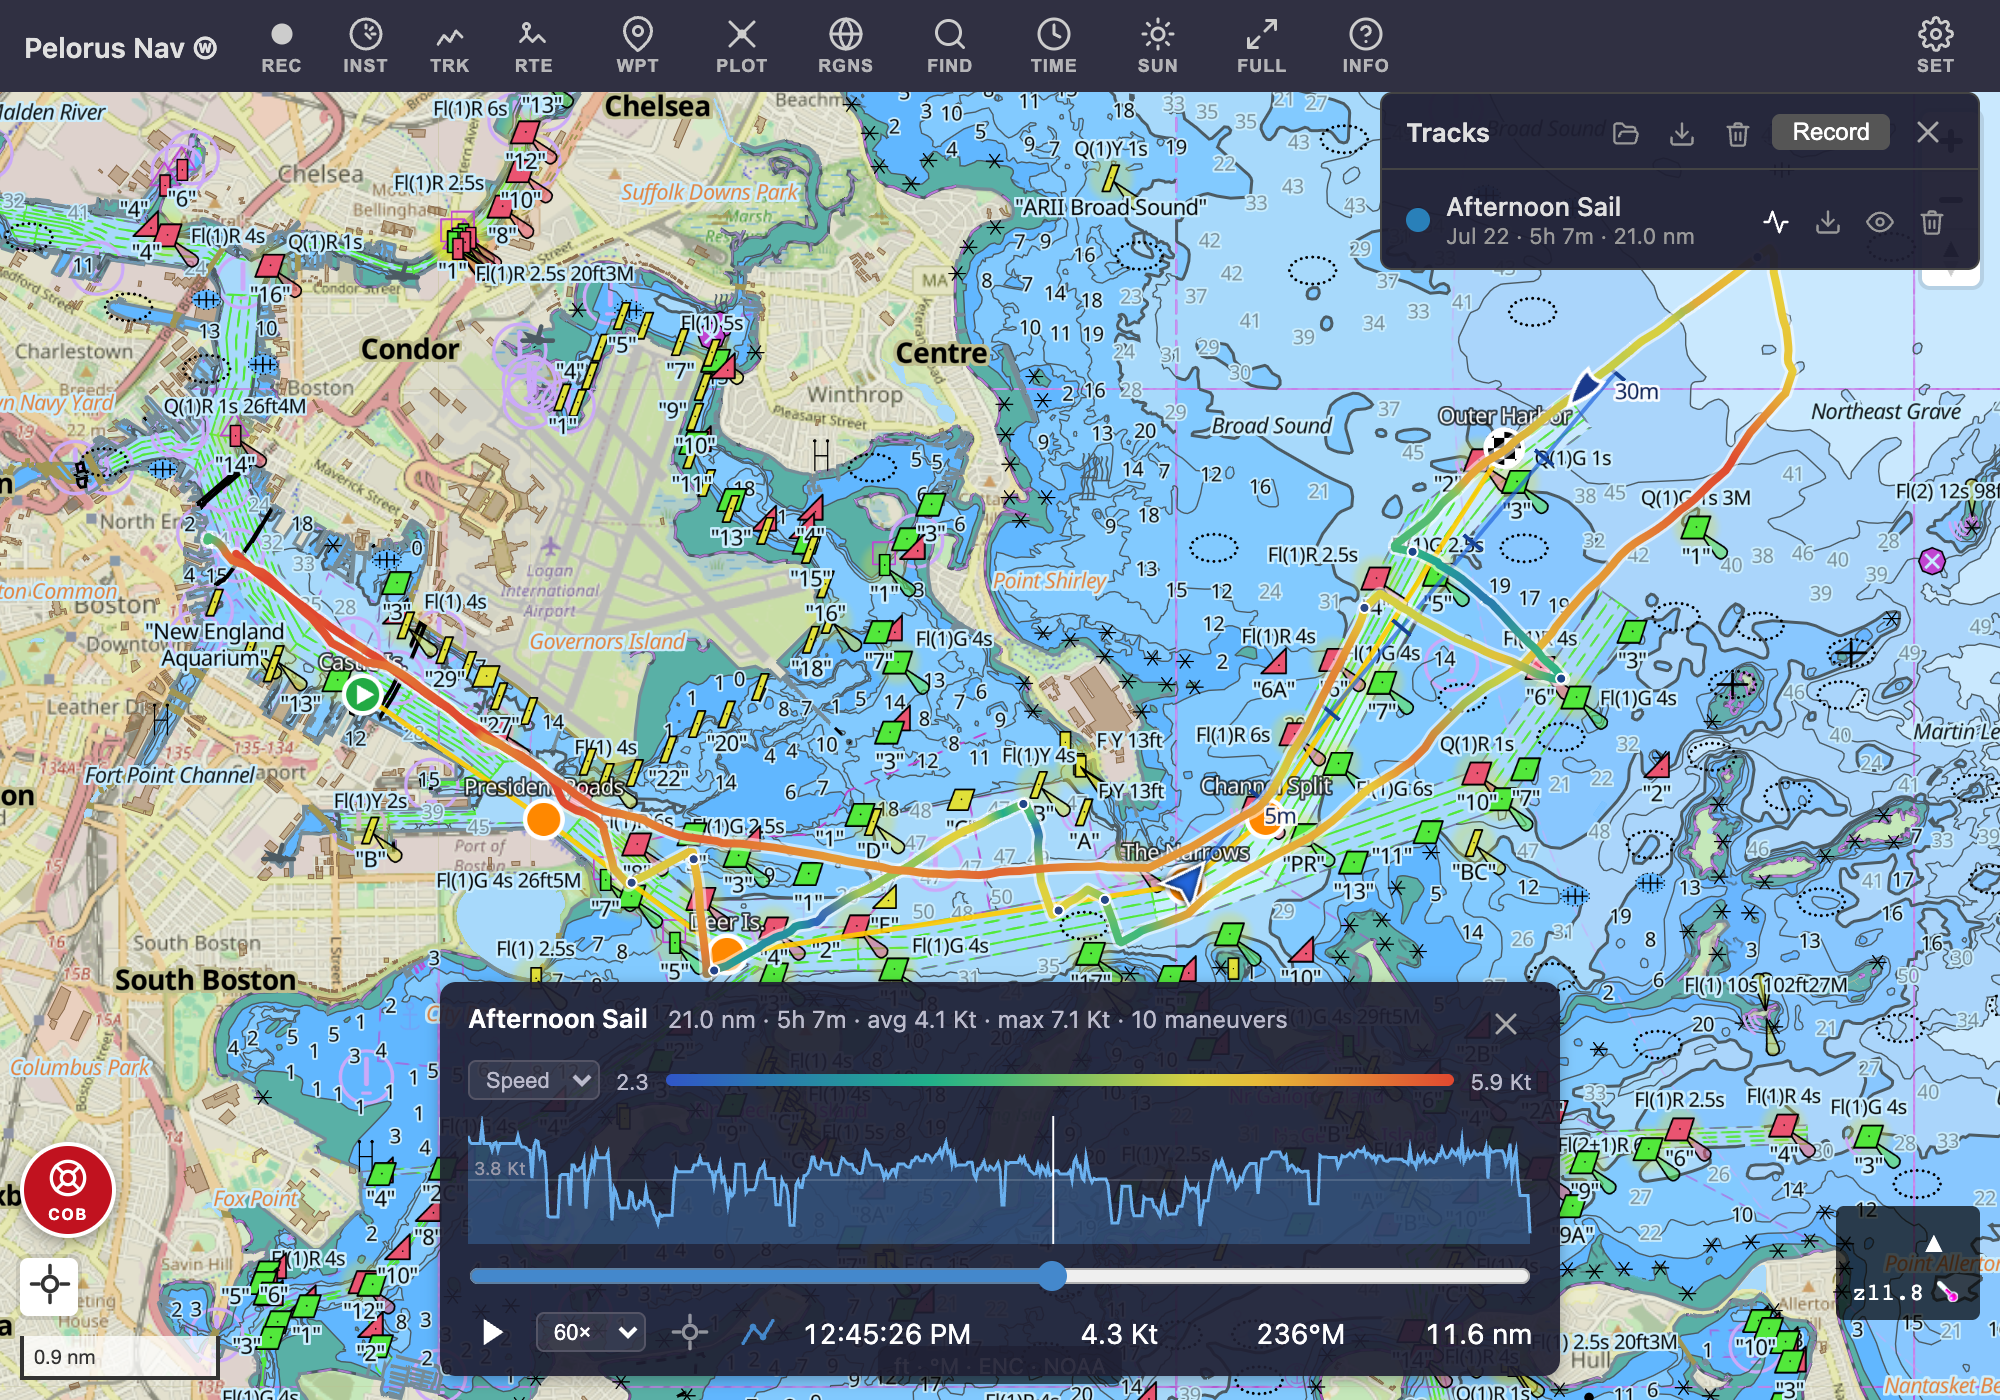
Task: Center map on position with crosshair button
Action: (x=49, y=1285)
